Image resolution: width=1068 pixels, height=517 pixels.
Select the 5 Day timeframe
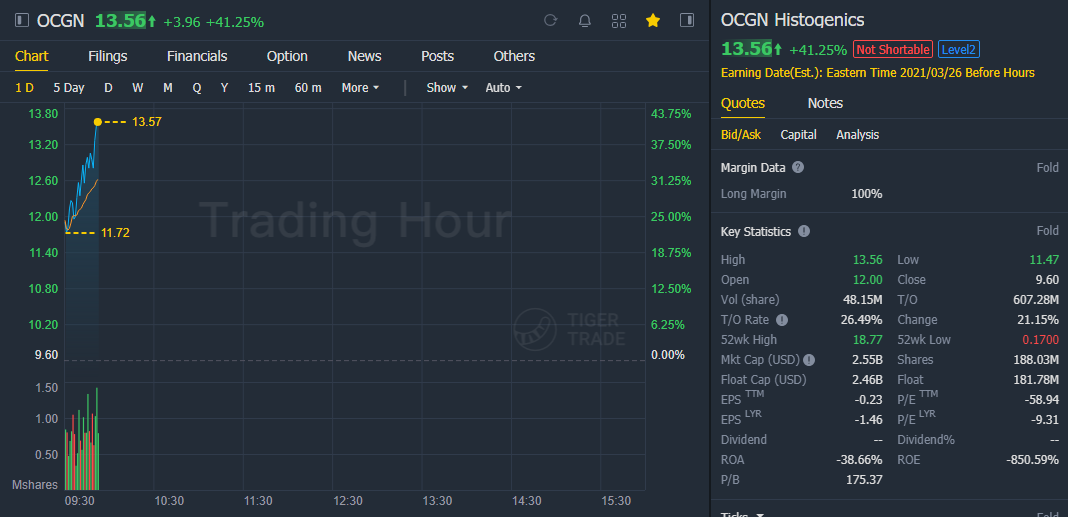[69, 88]
